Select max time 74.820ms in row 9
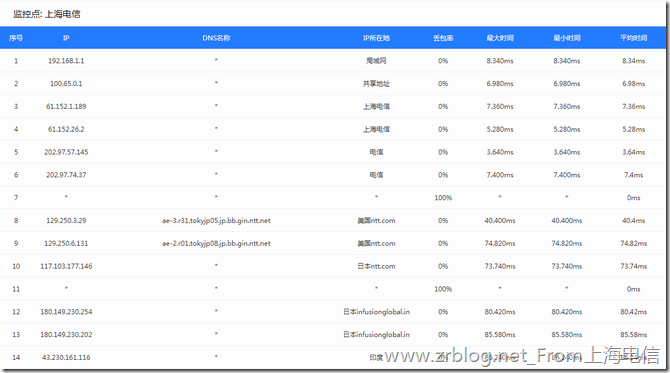Screen dimensions: 670x373 point(500,244)
